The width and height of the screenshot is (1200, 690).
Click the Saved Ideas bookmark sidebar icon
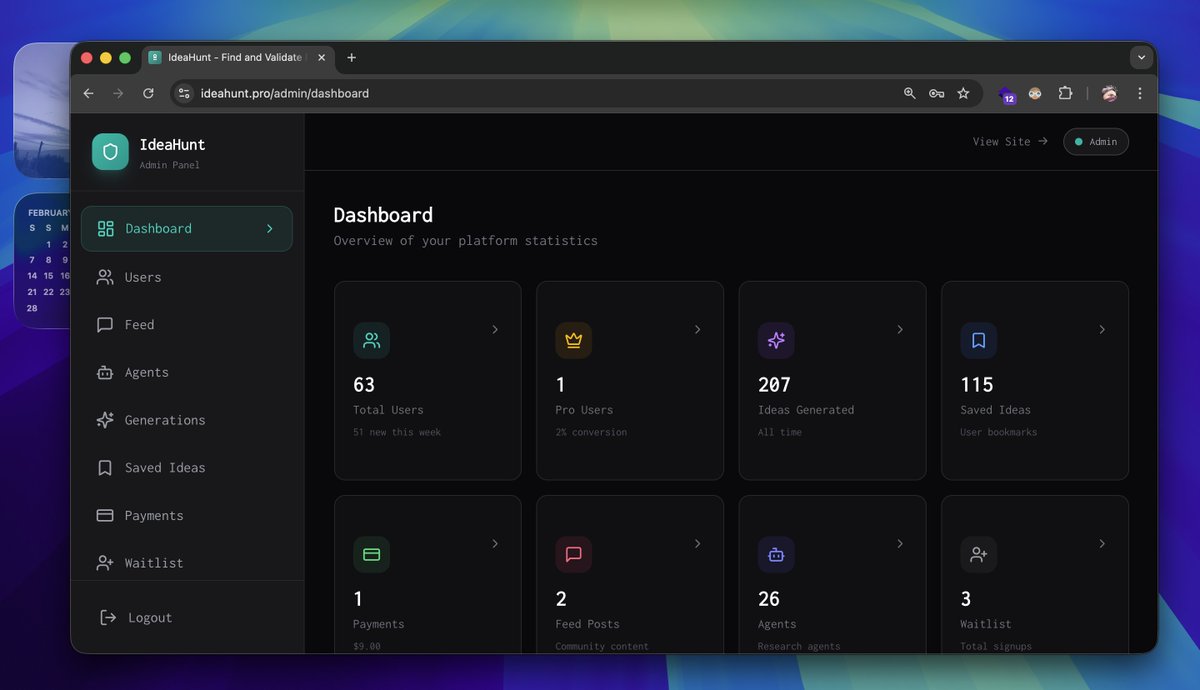(105, 468)
